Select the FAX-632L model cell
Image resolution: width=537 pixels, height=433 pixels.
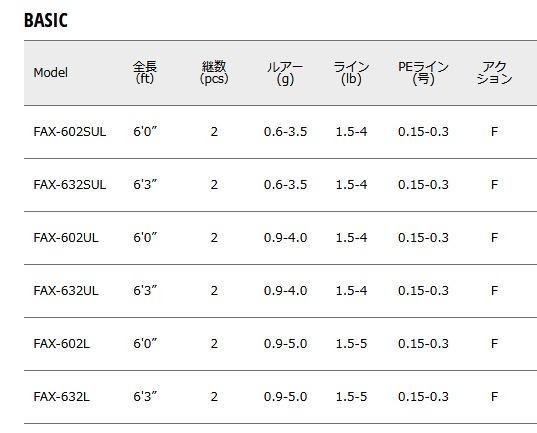(x=62, y=397)
